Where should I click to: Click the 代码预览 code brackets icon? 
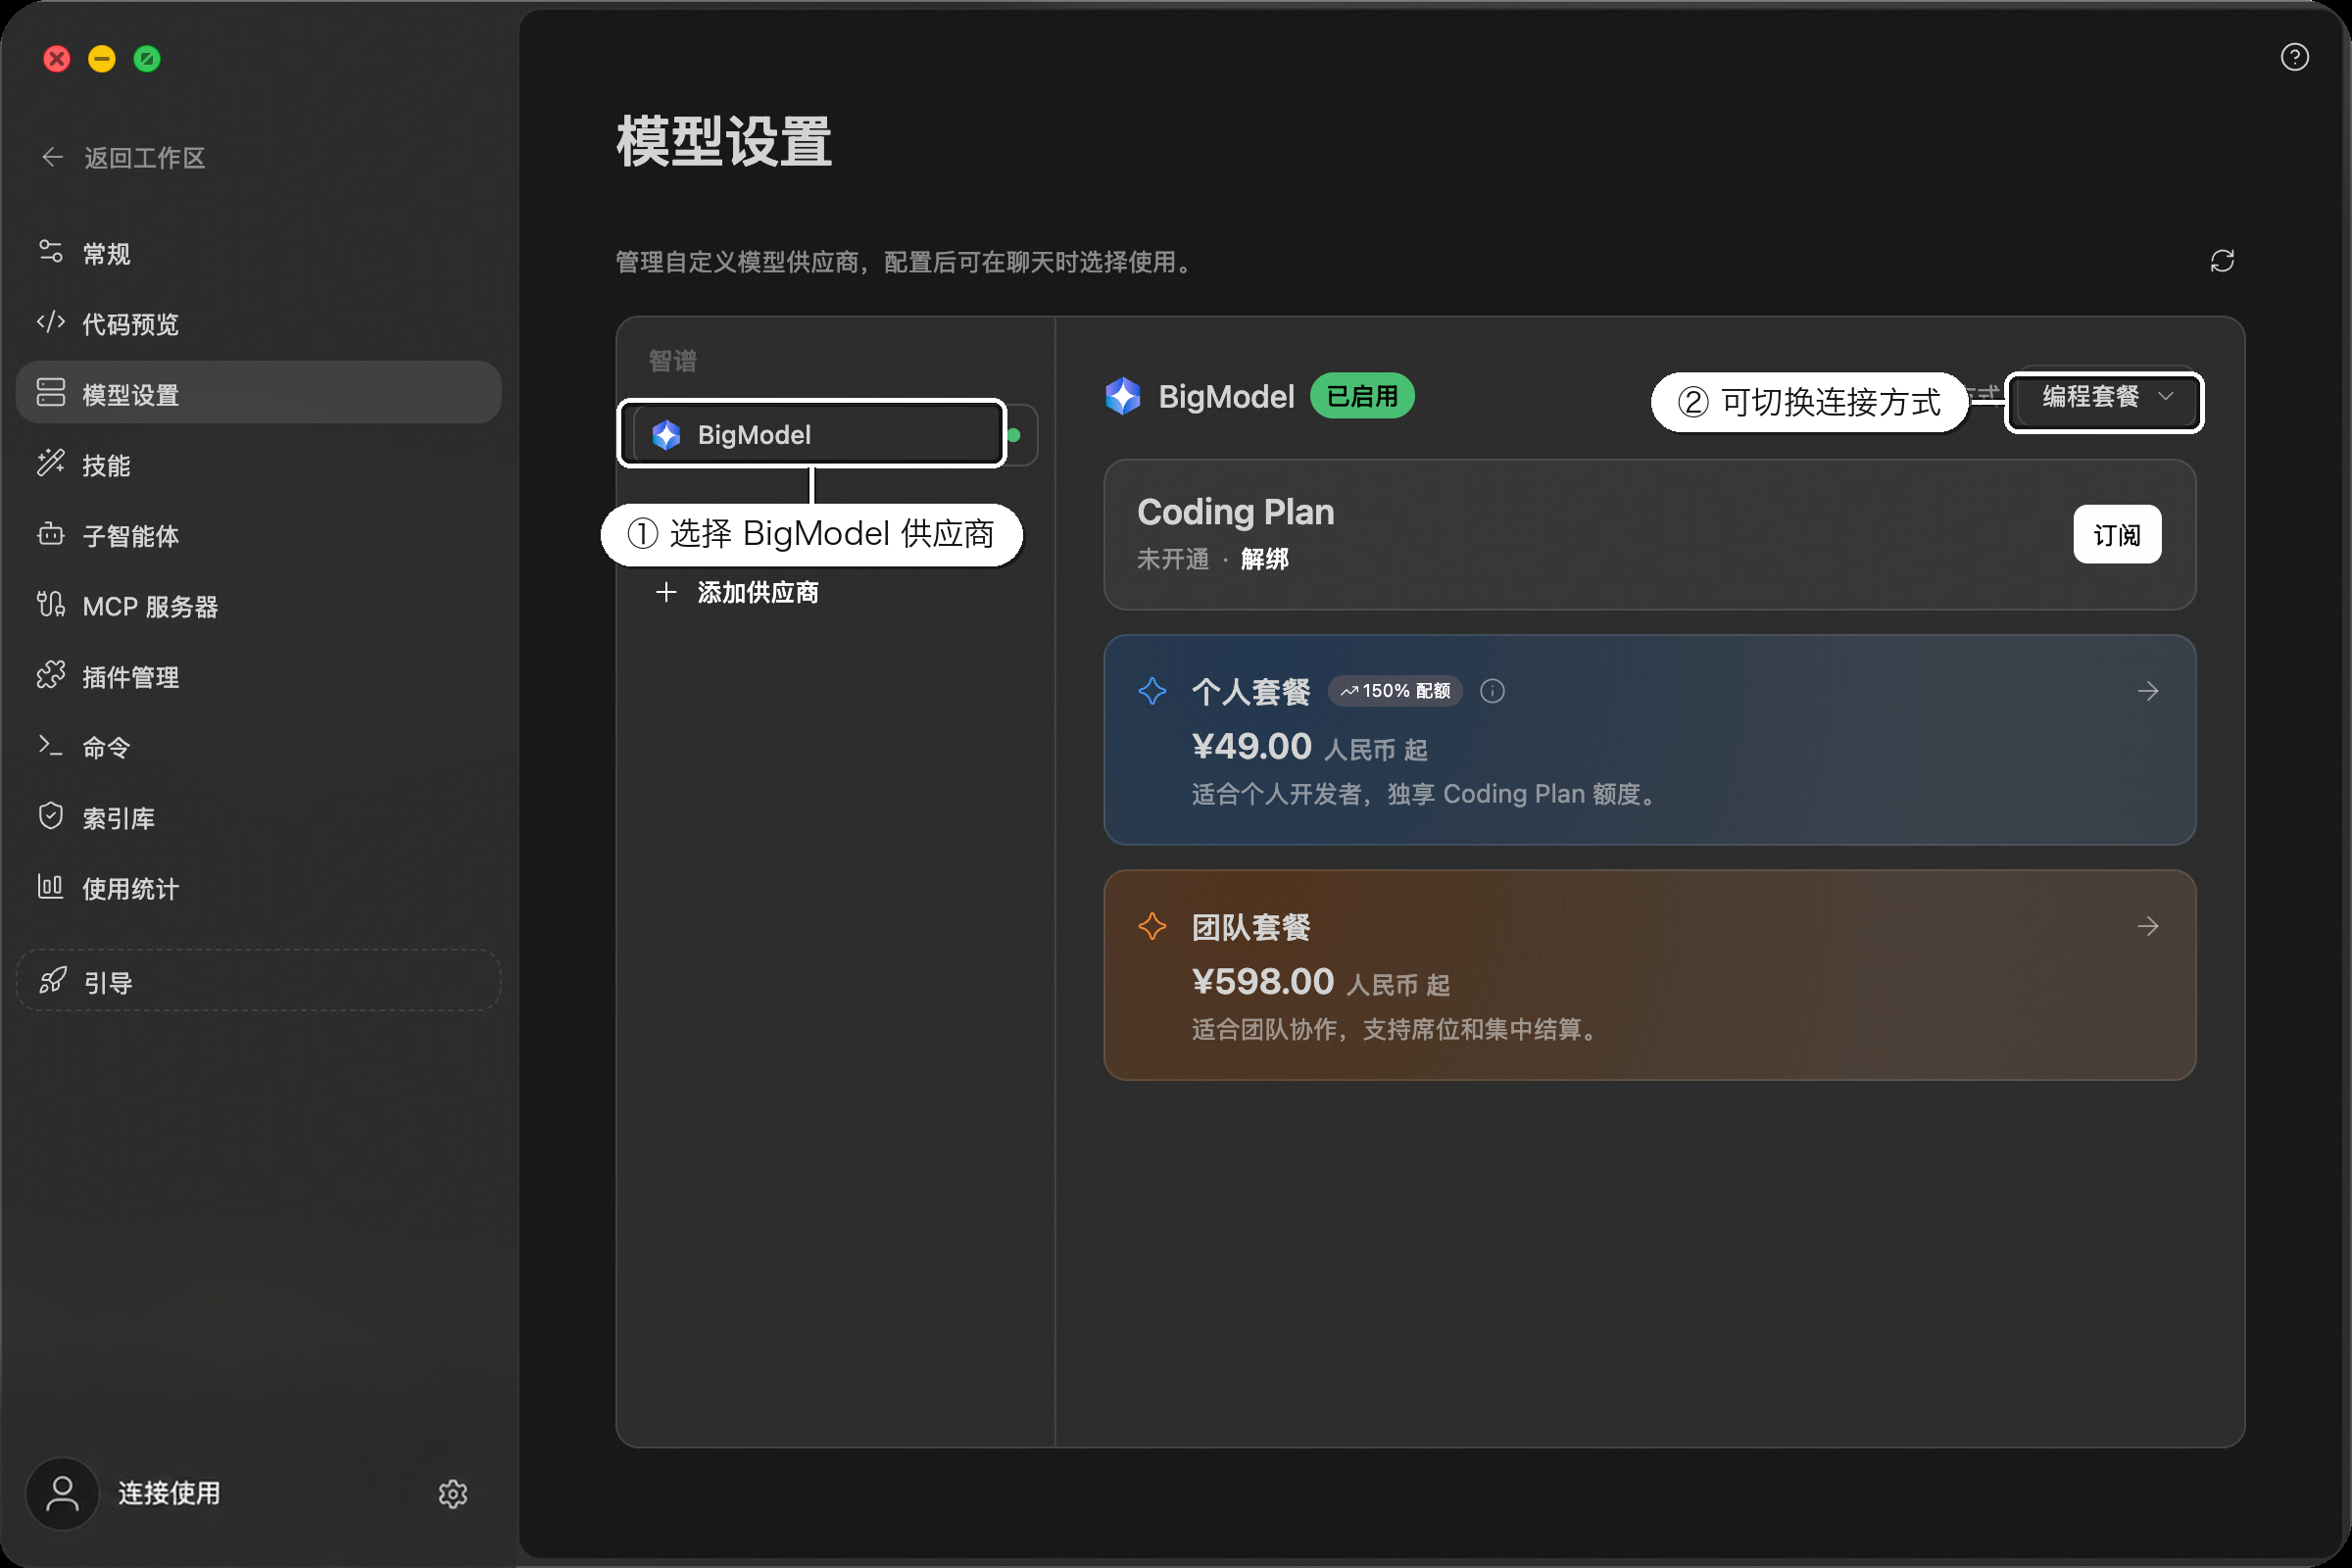[51, 322]
